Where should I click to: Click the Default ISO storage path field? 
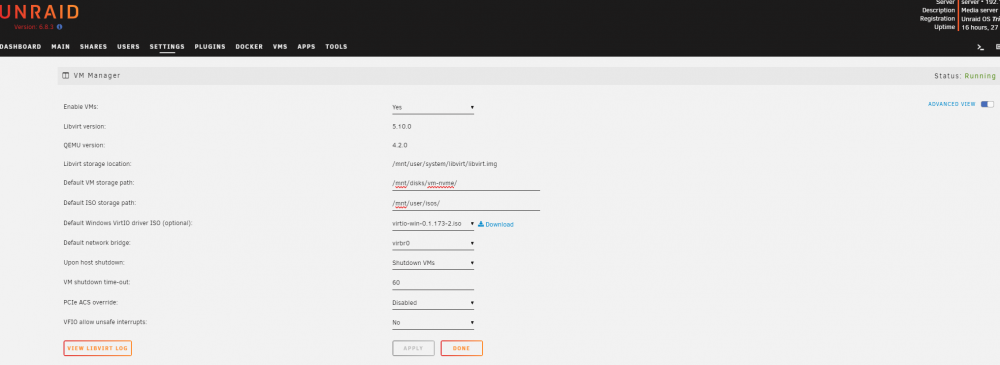(466, 204)
